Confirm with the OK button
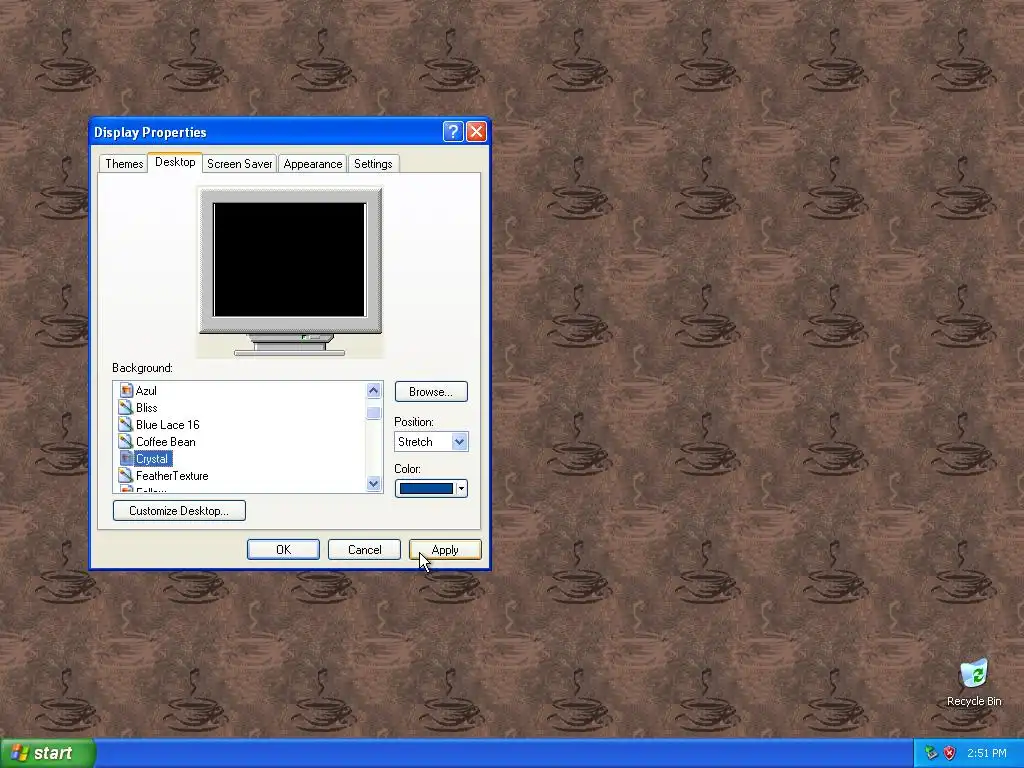Viewport: 1024px width, 768px height. pyautogui.click(x=283, y=550)
